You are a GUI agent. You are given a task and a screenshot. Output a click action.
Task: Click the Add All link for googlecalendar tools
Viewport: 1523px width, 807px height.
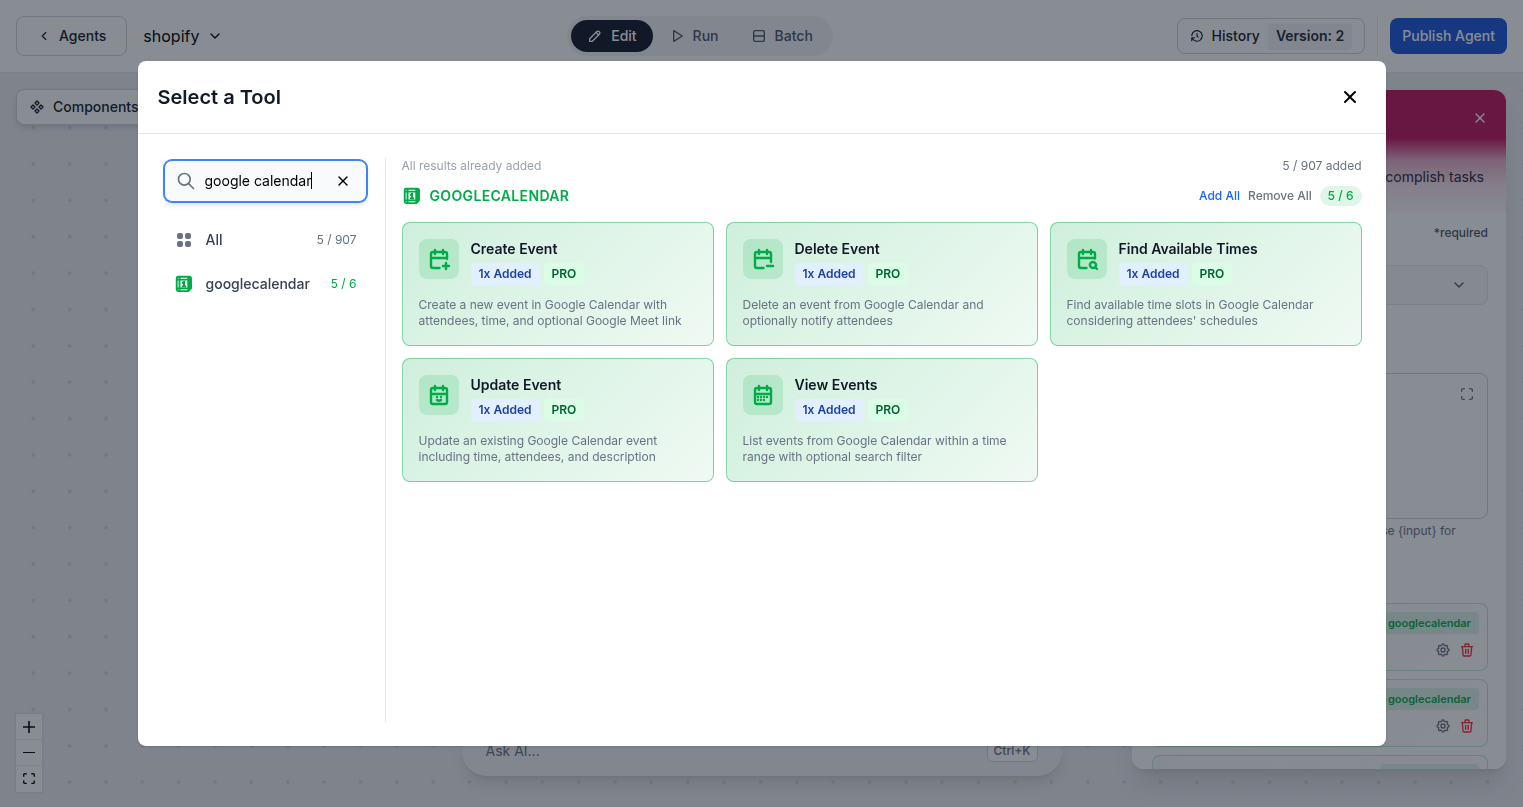pos(1219,195)
